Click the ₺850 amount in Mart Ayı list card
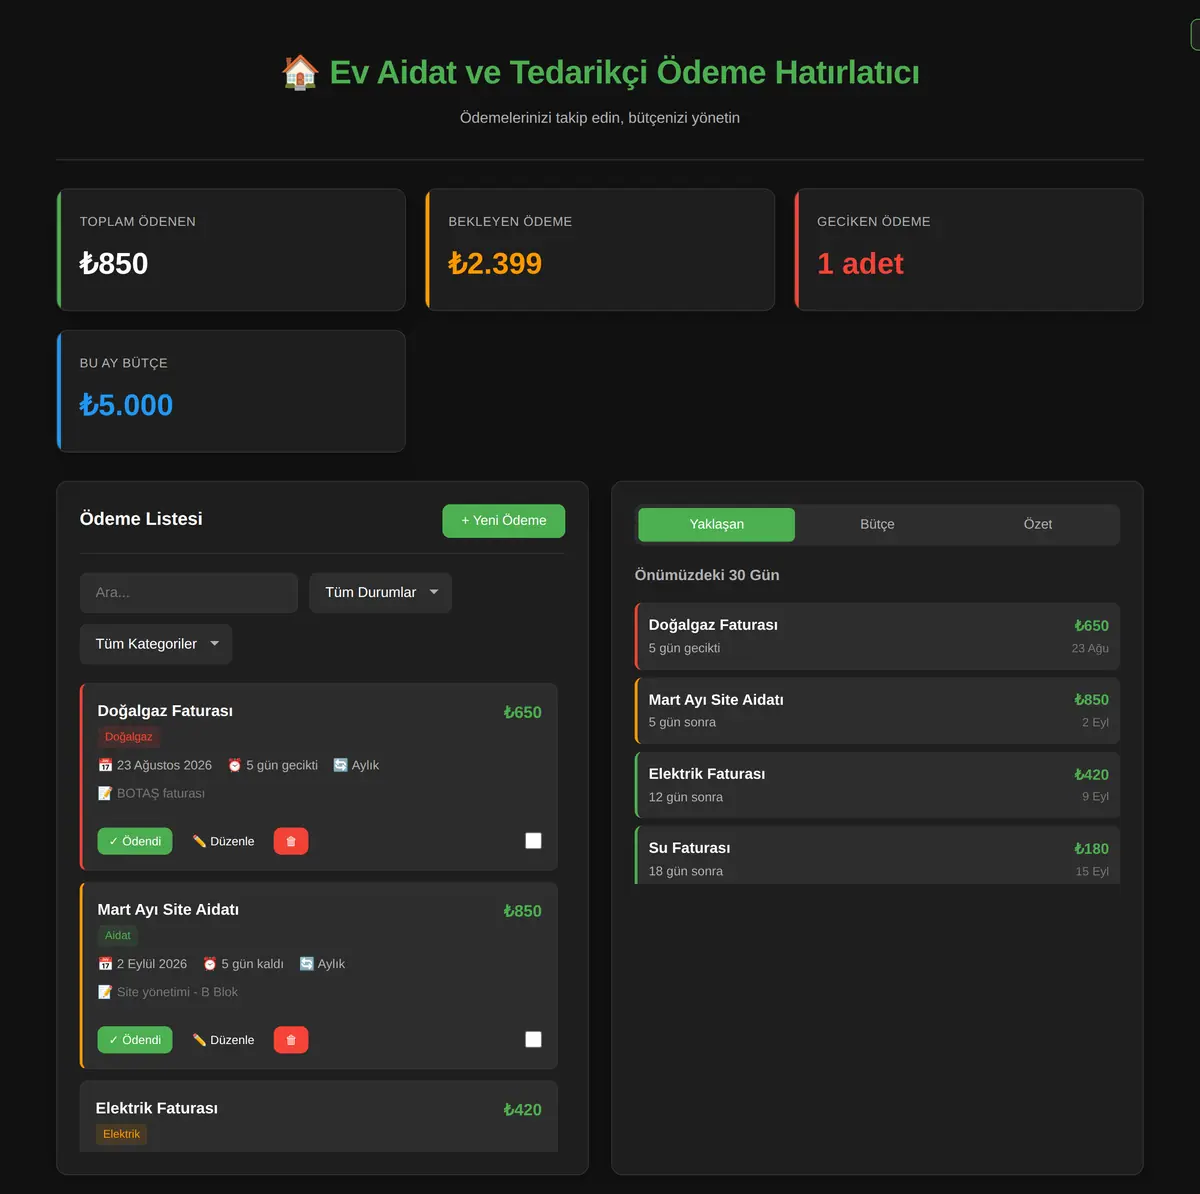The height and width of the screenshot is (1194, 1200). point(523,911)
